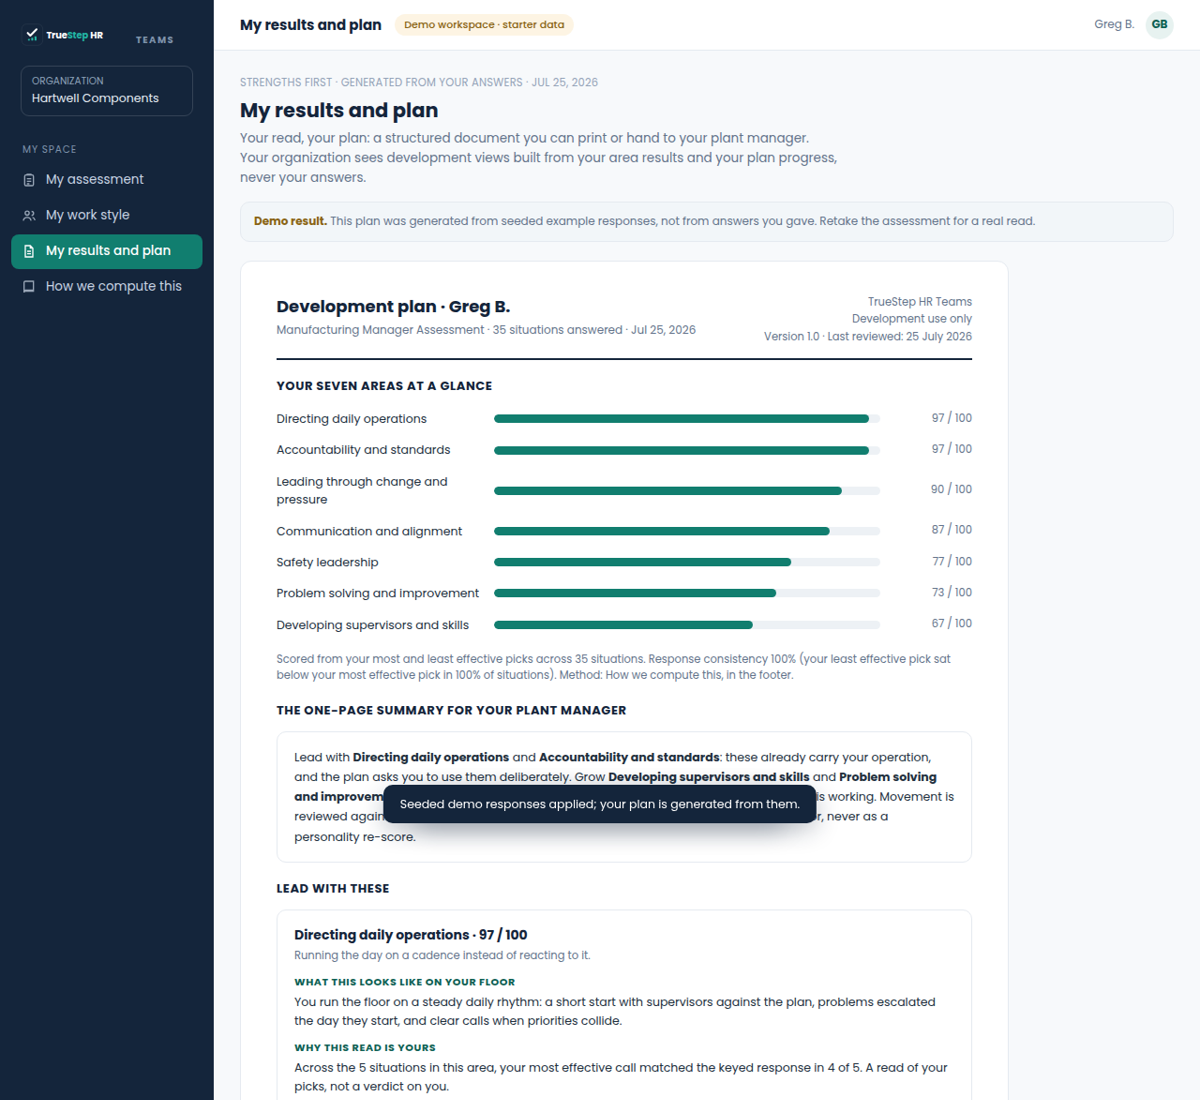Open How we compute this page
Image resolution: width=1200 pixels, height=1100 pixels.
coord(106,286)
